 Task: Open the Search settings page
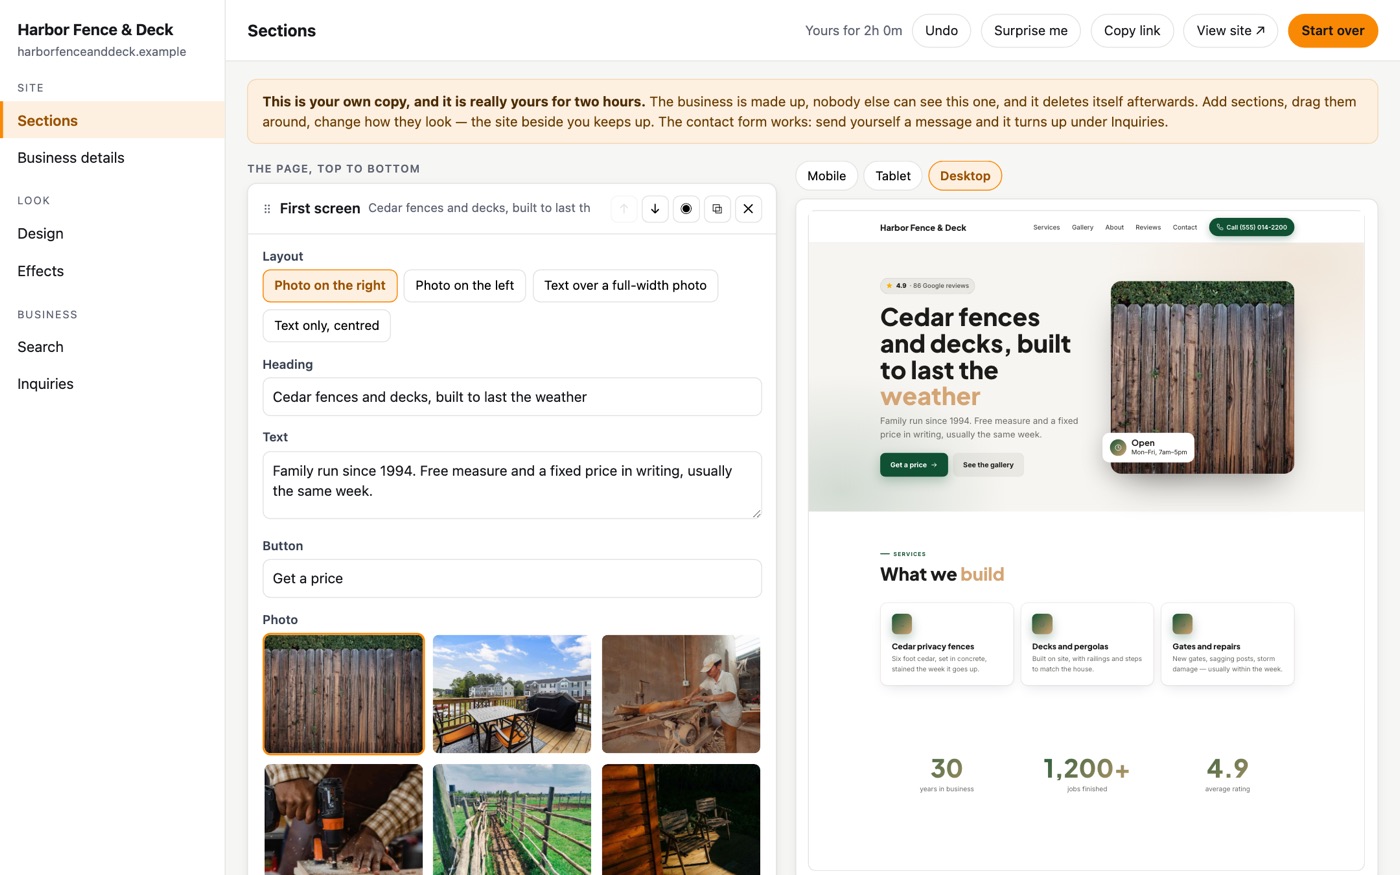[x=112, y=347]
